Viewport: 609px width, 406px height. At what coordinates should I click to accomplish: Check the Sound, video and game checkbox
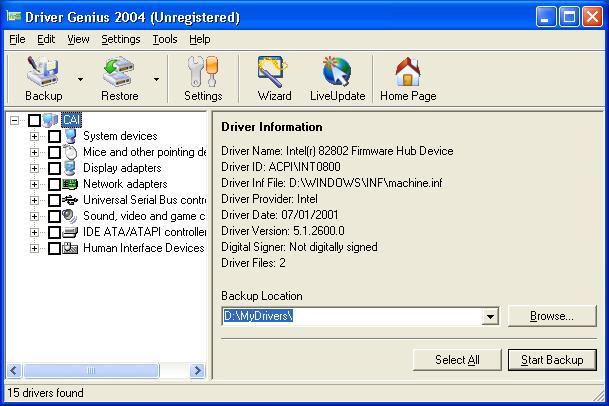(54, 216)
